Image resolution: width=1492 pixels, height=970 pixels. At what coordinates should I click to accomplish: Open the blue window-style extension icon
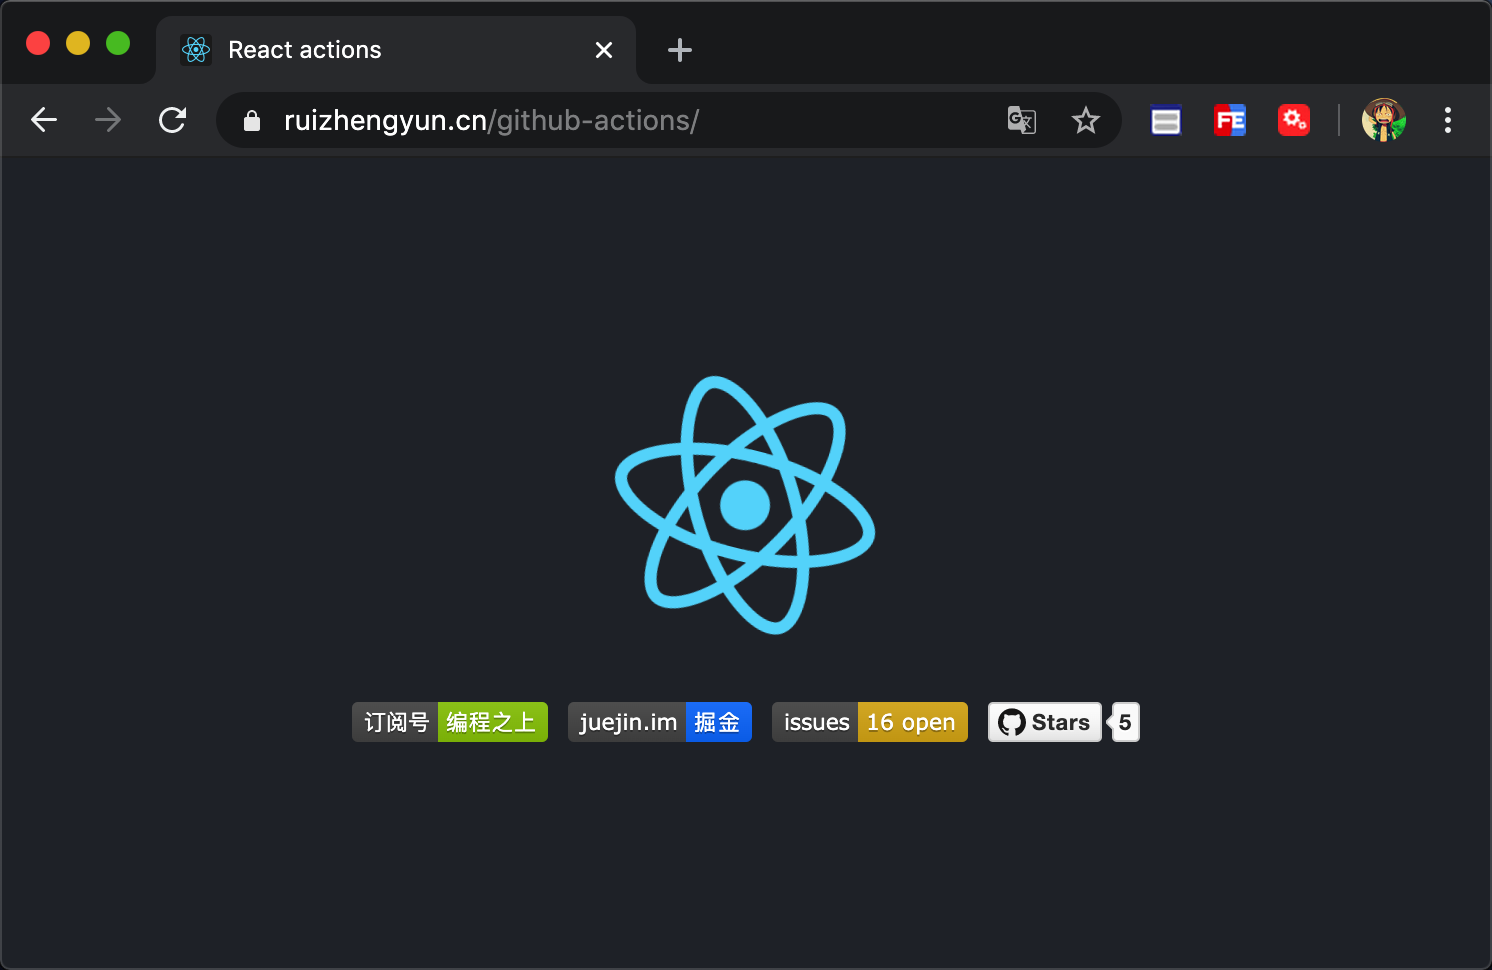coord(1166,121)
